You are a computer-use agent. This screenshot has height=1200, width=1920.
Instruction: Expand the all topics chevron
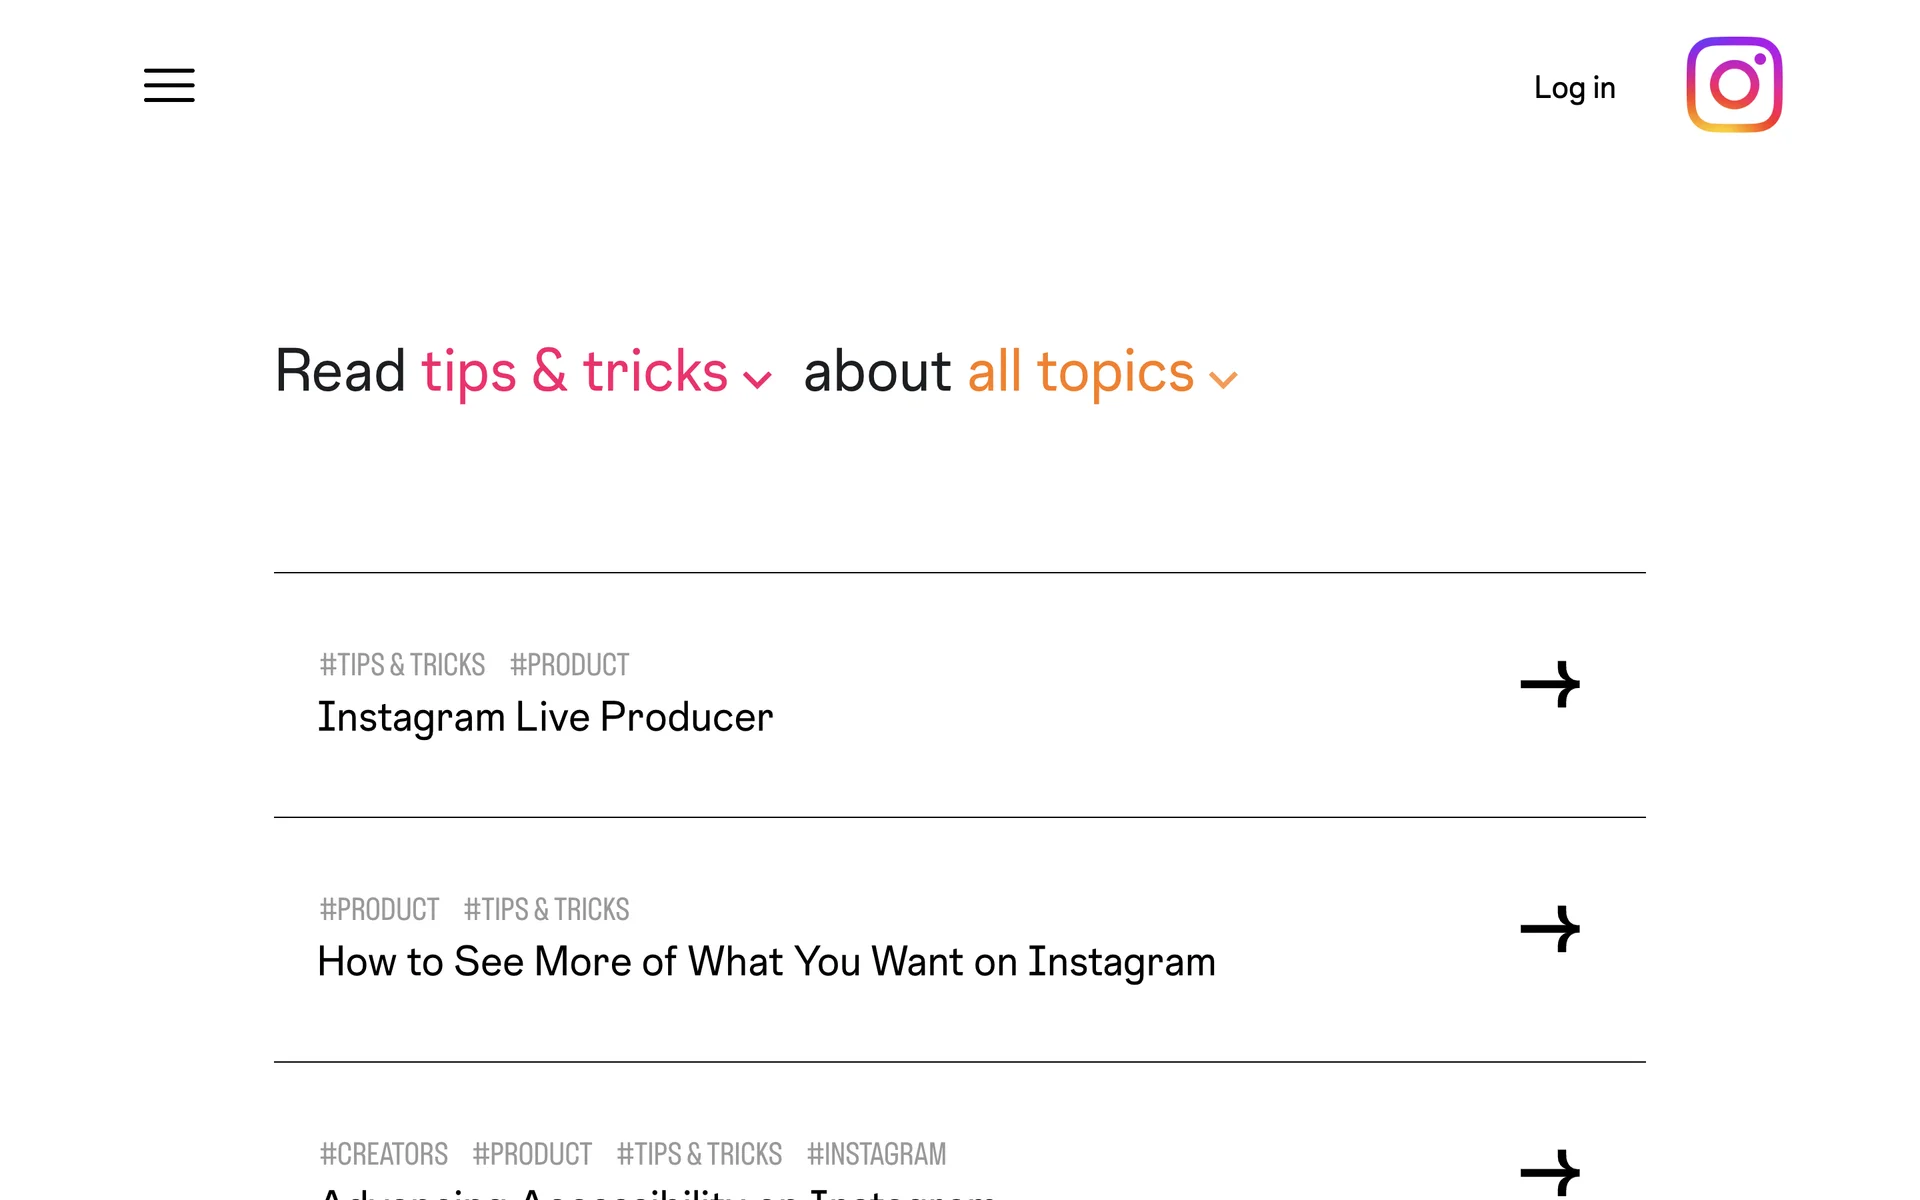tap(1223, 379)
